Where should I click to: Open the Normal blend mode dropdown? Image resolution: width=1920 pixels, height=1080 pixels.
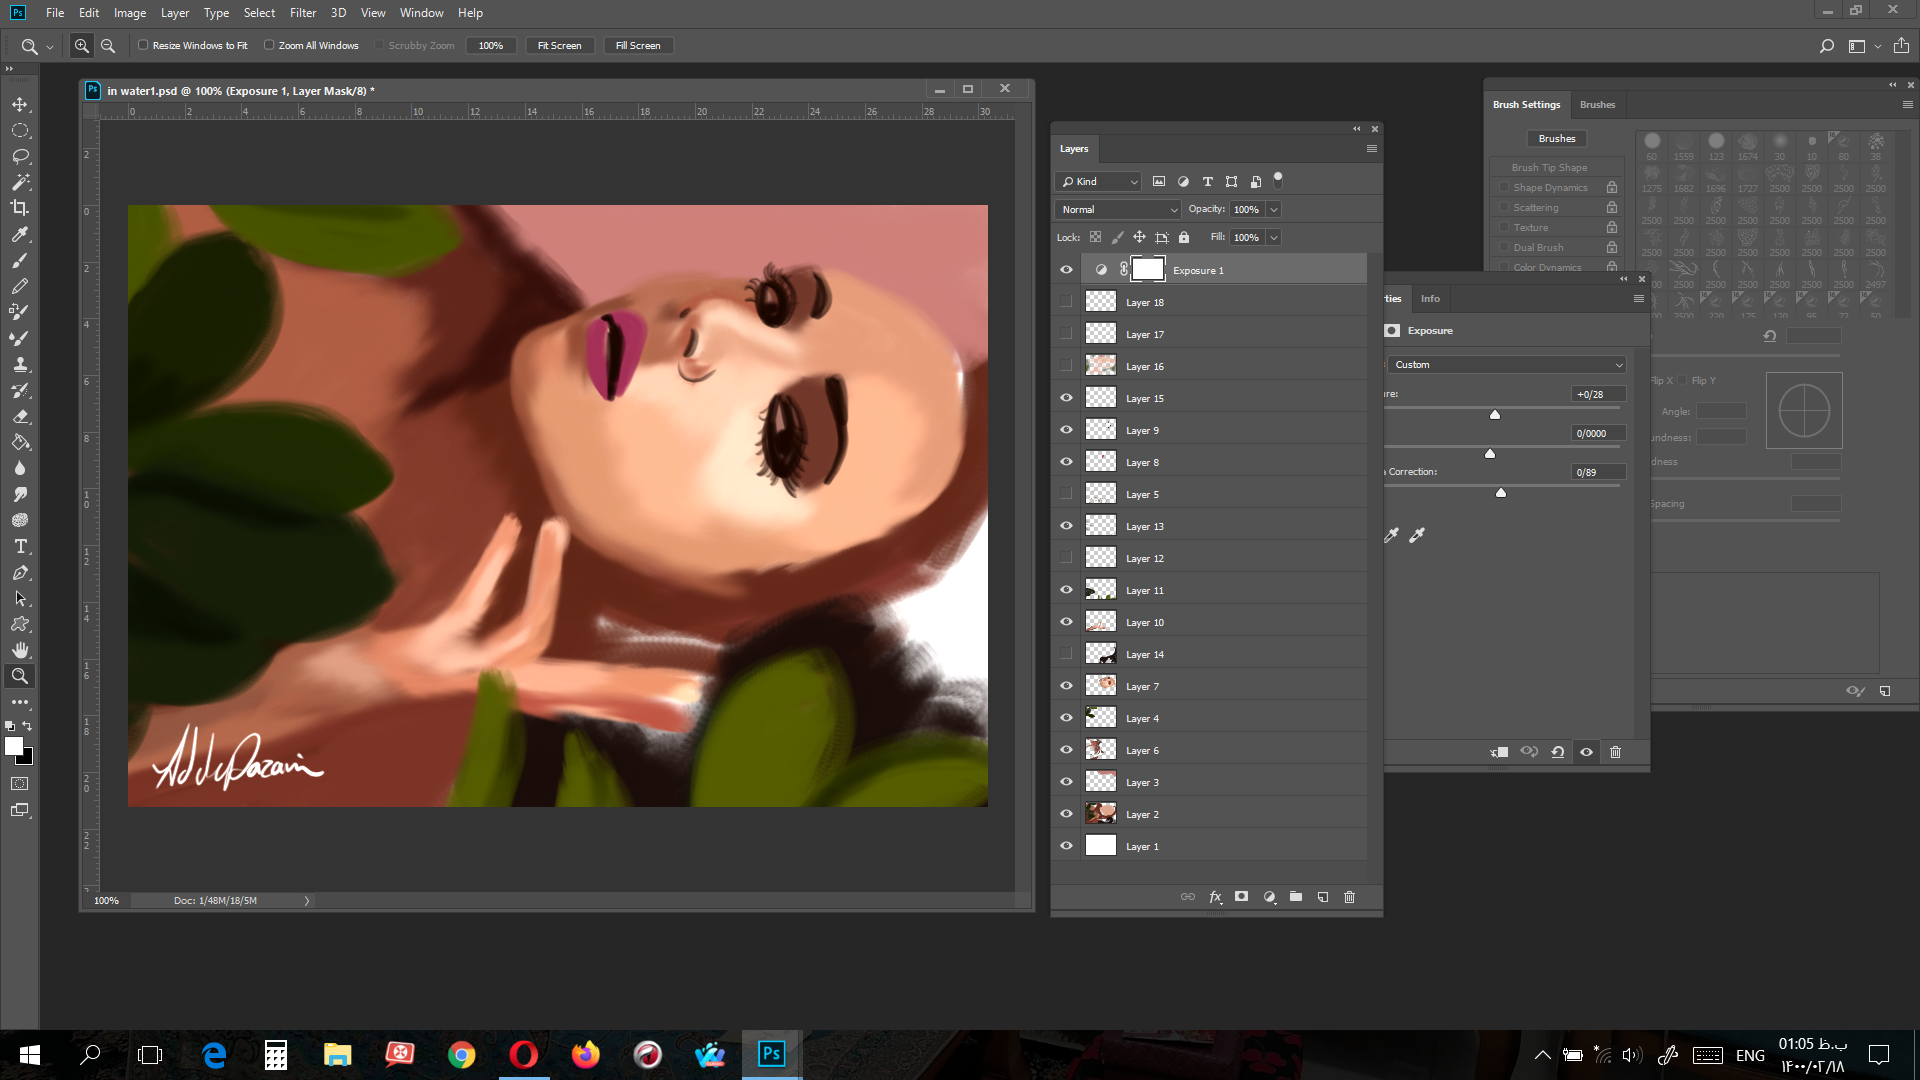tap(1118, 209)
